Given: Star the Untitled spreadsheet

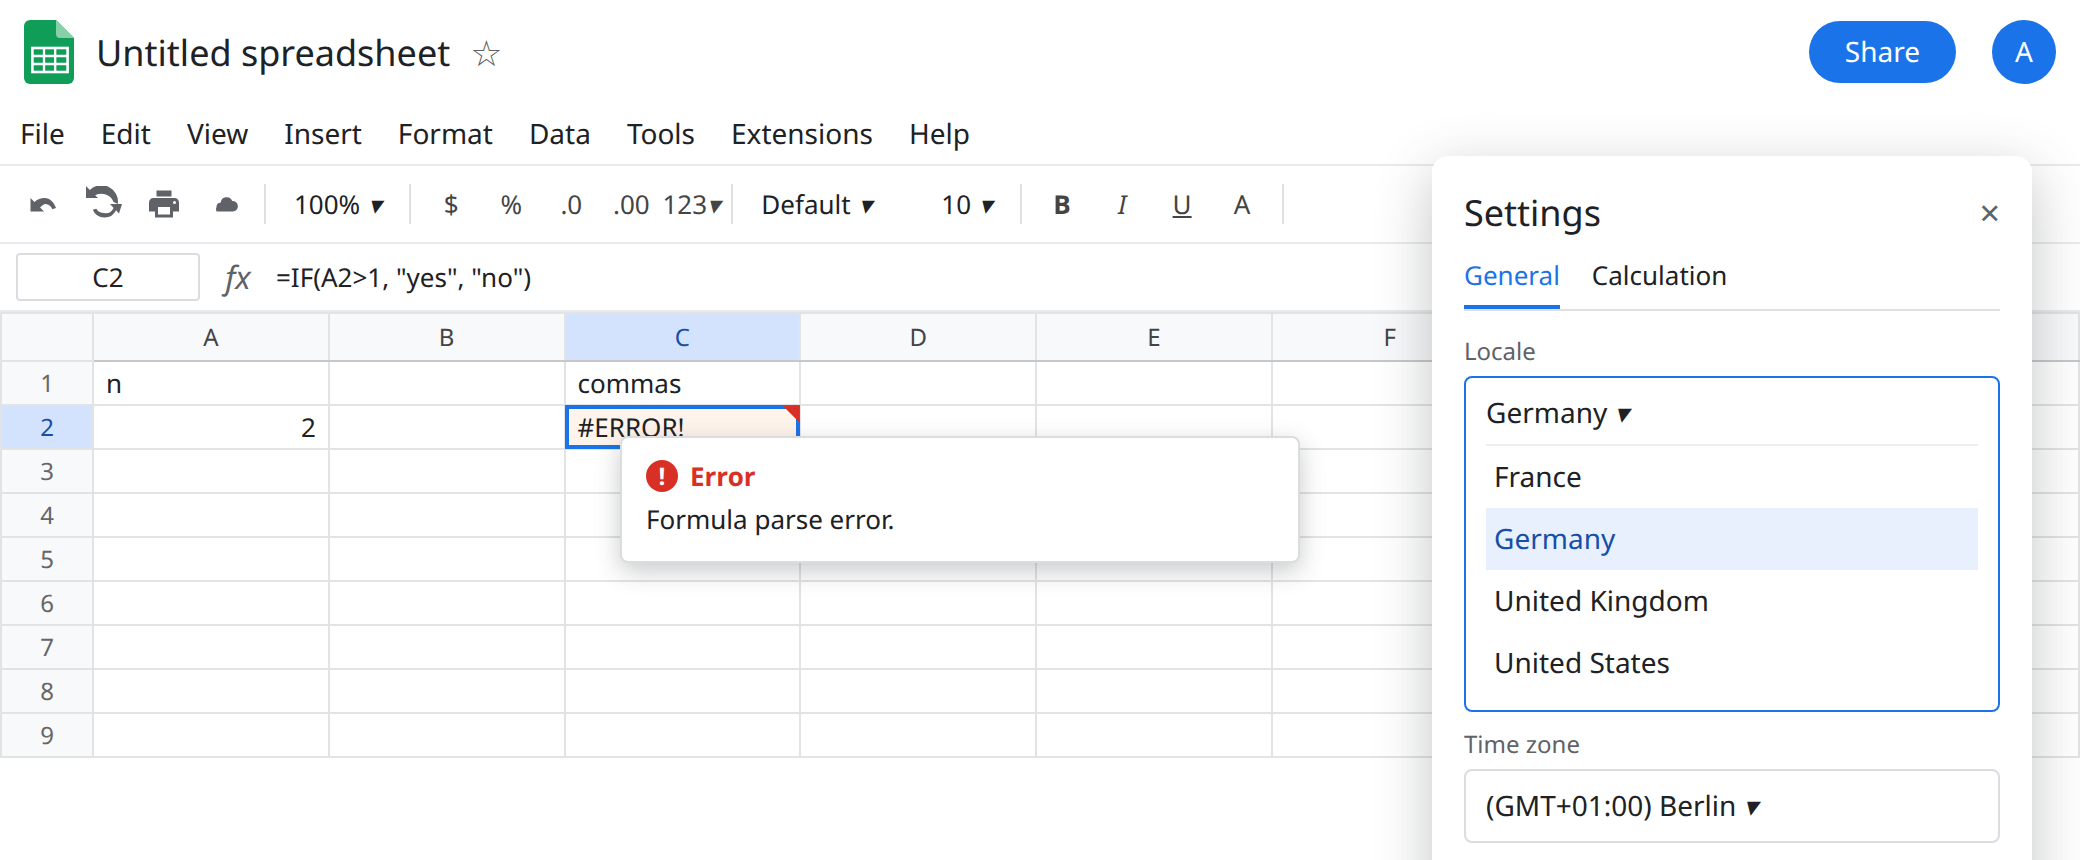Looking at the screenshot, I should (486, 53).
